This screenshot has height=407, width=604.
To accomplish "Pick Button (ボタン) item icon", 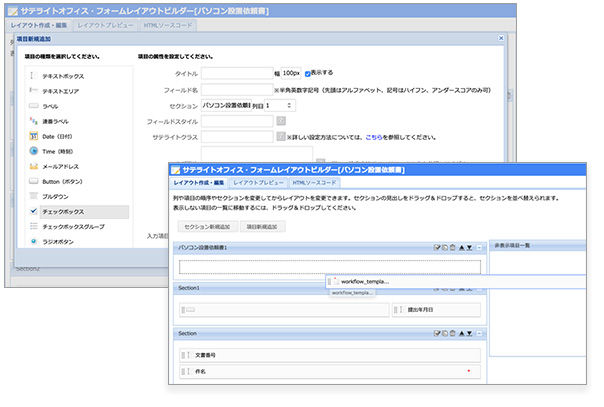I will point(34,181).
